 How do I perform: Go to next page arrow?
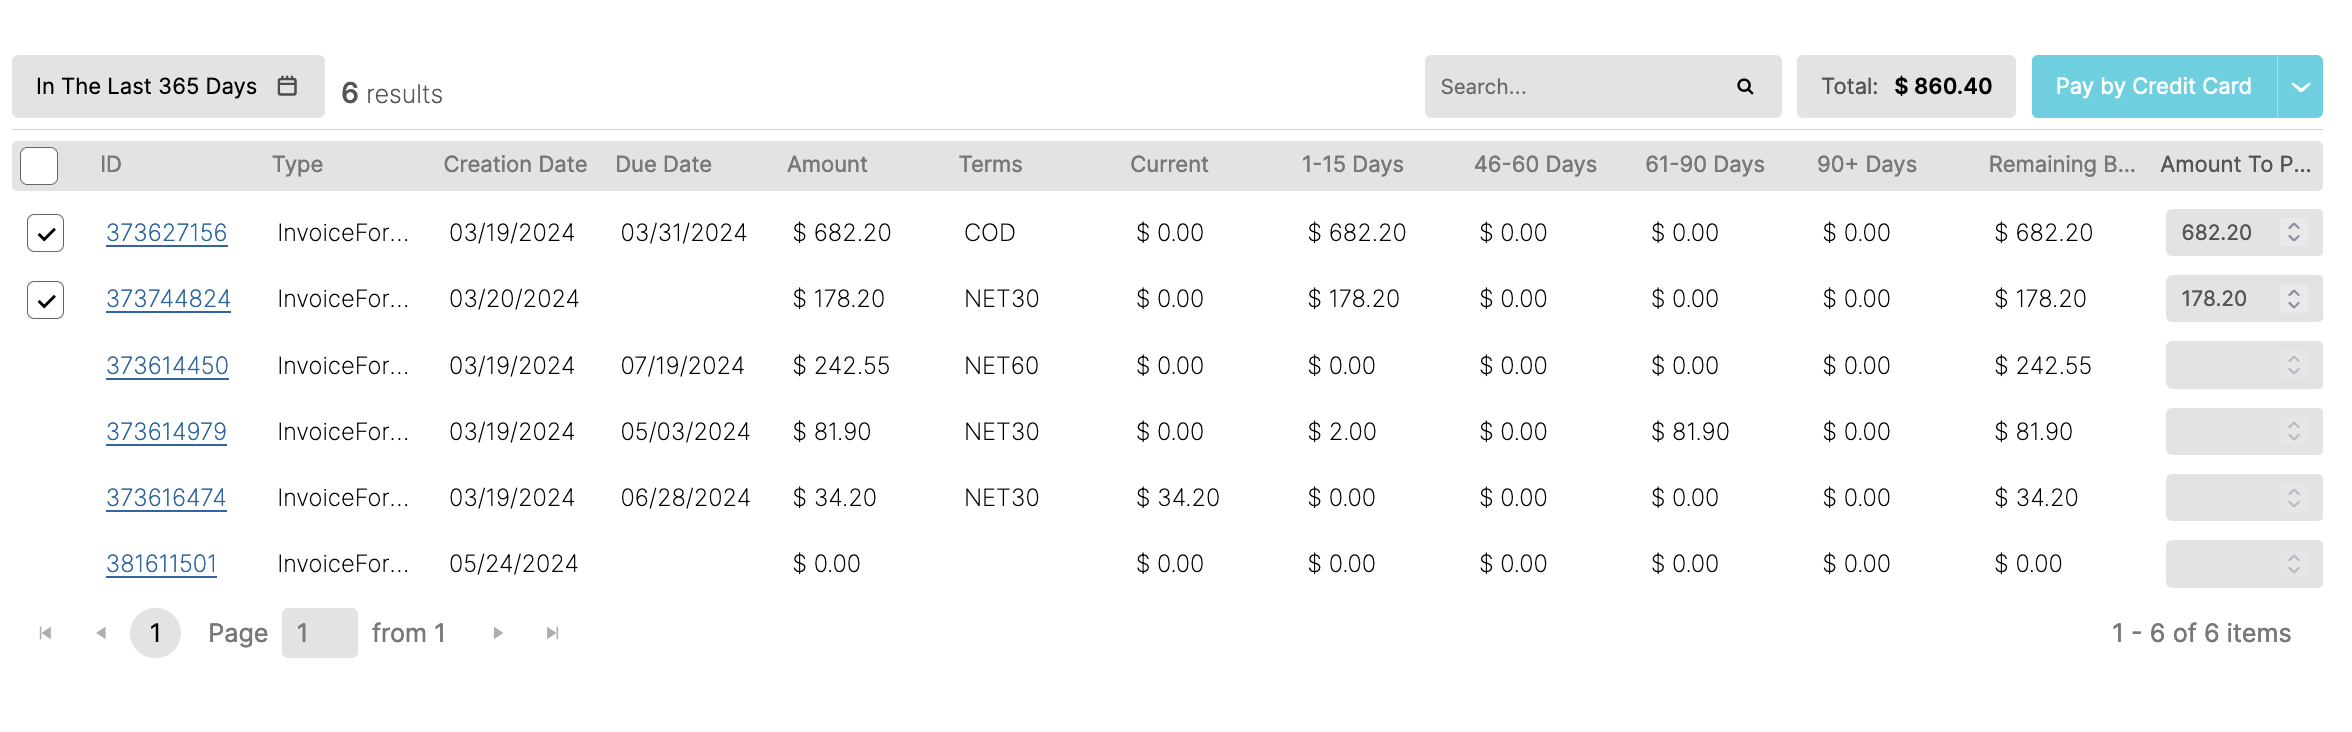(497, 633)
